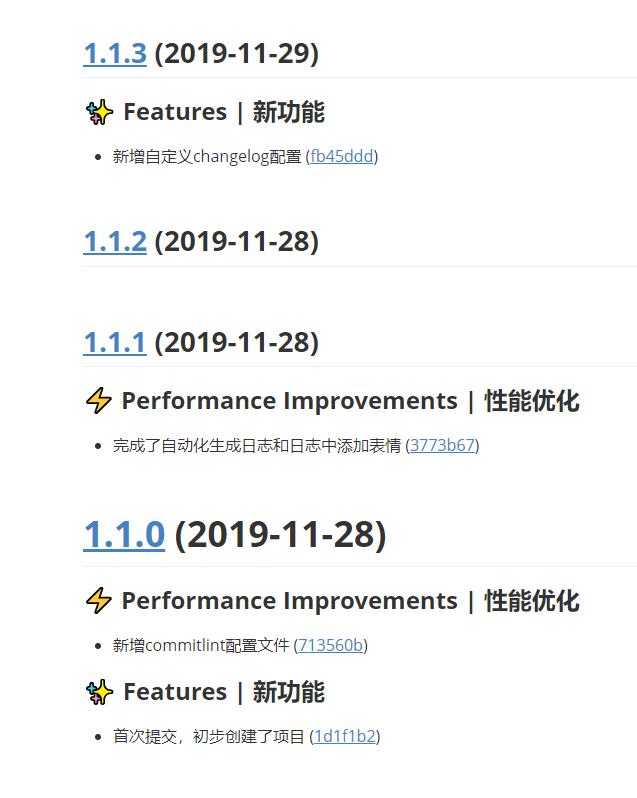Screen dimensions: 637x798
Task: Click Performance Improvements heading under 1.1.0
Action: point(351,601)
